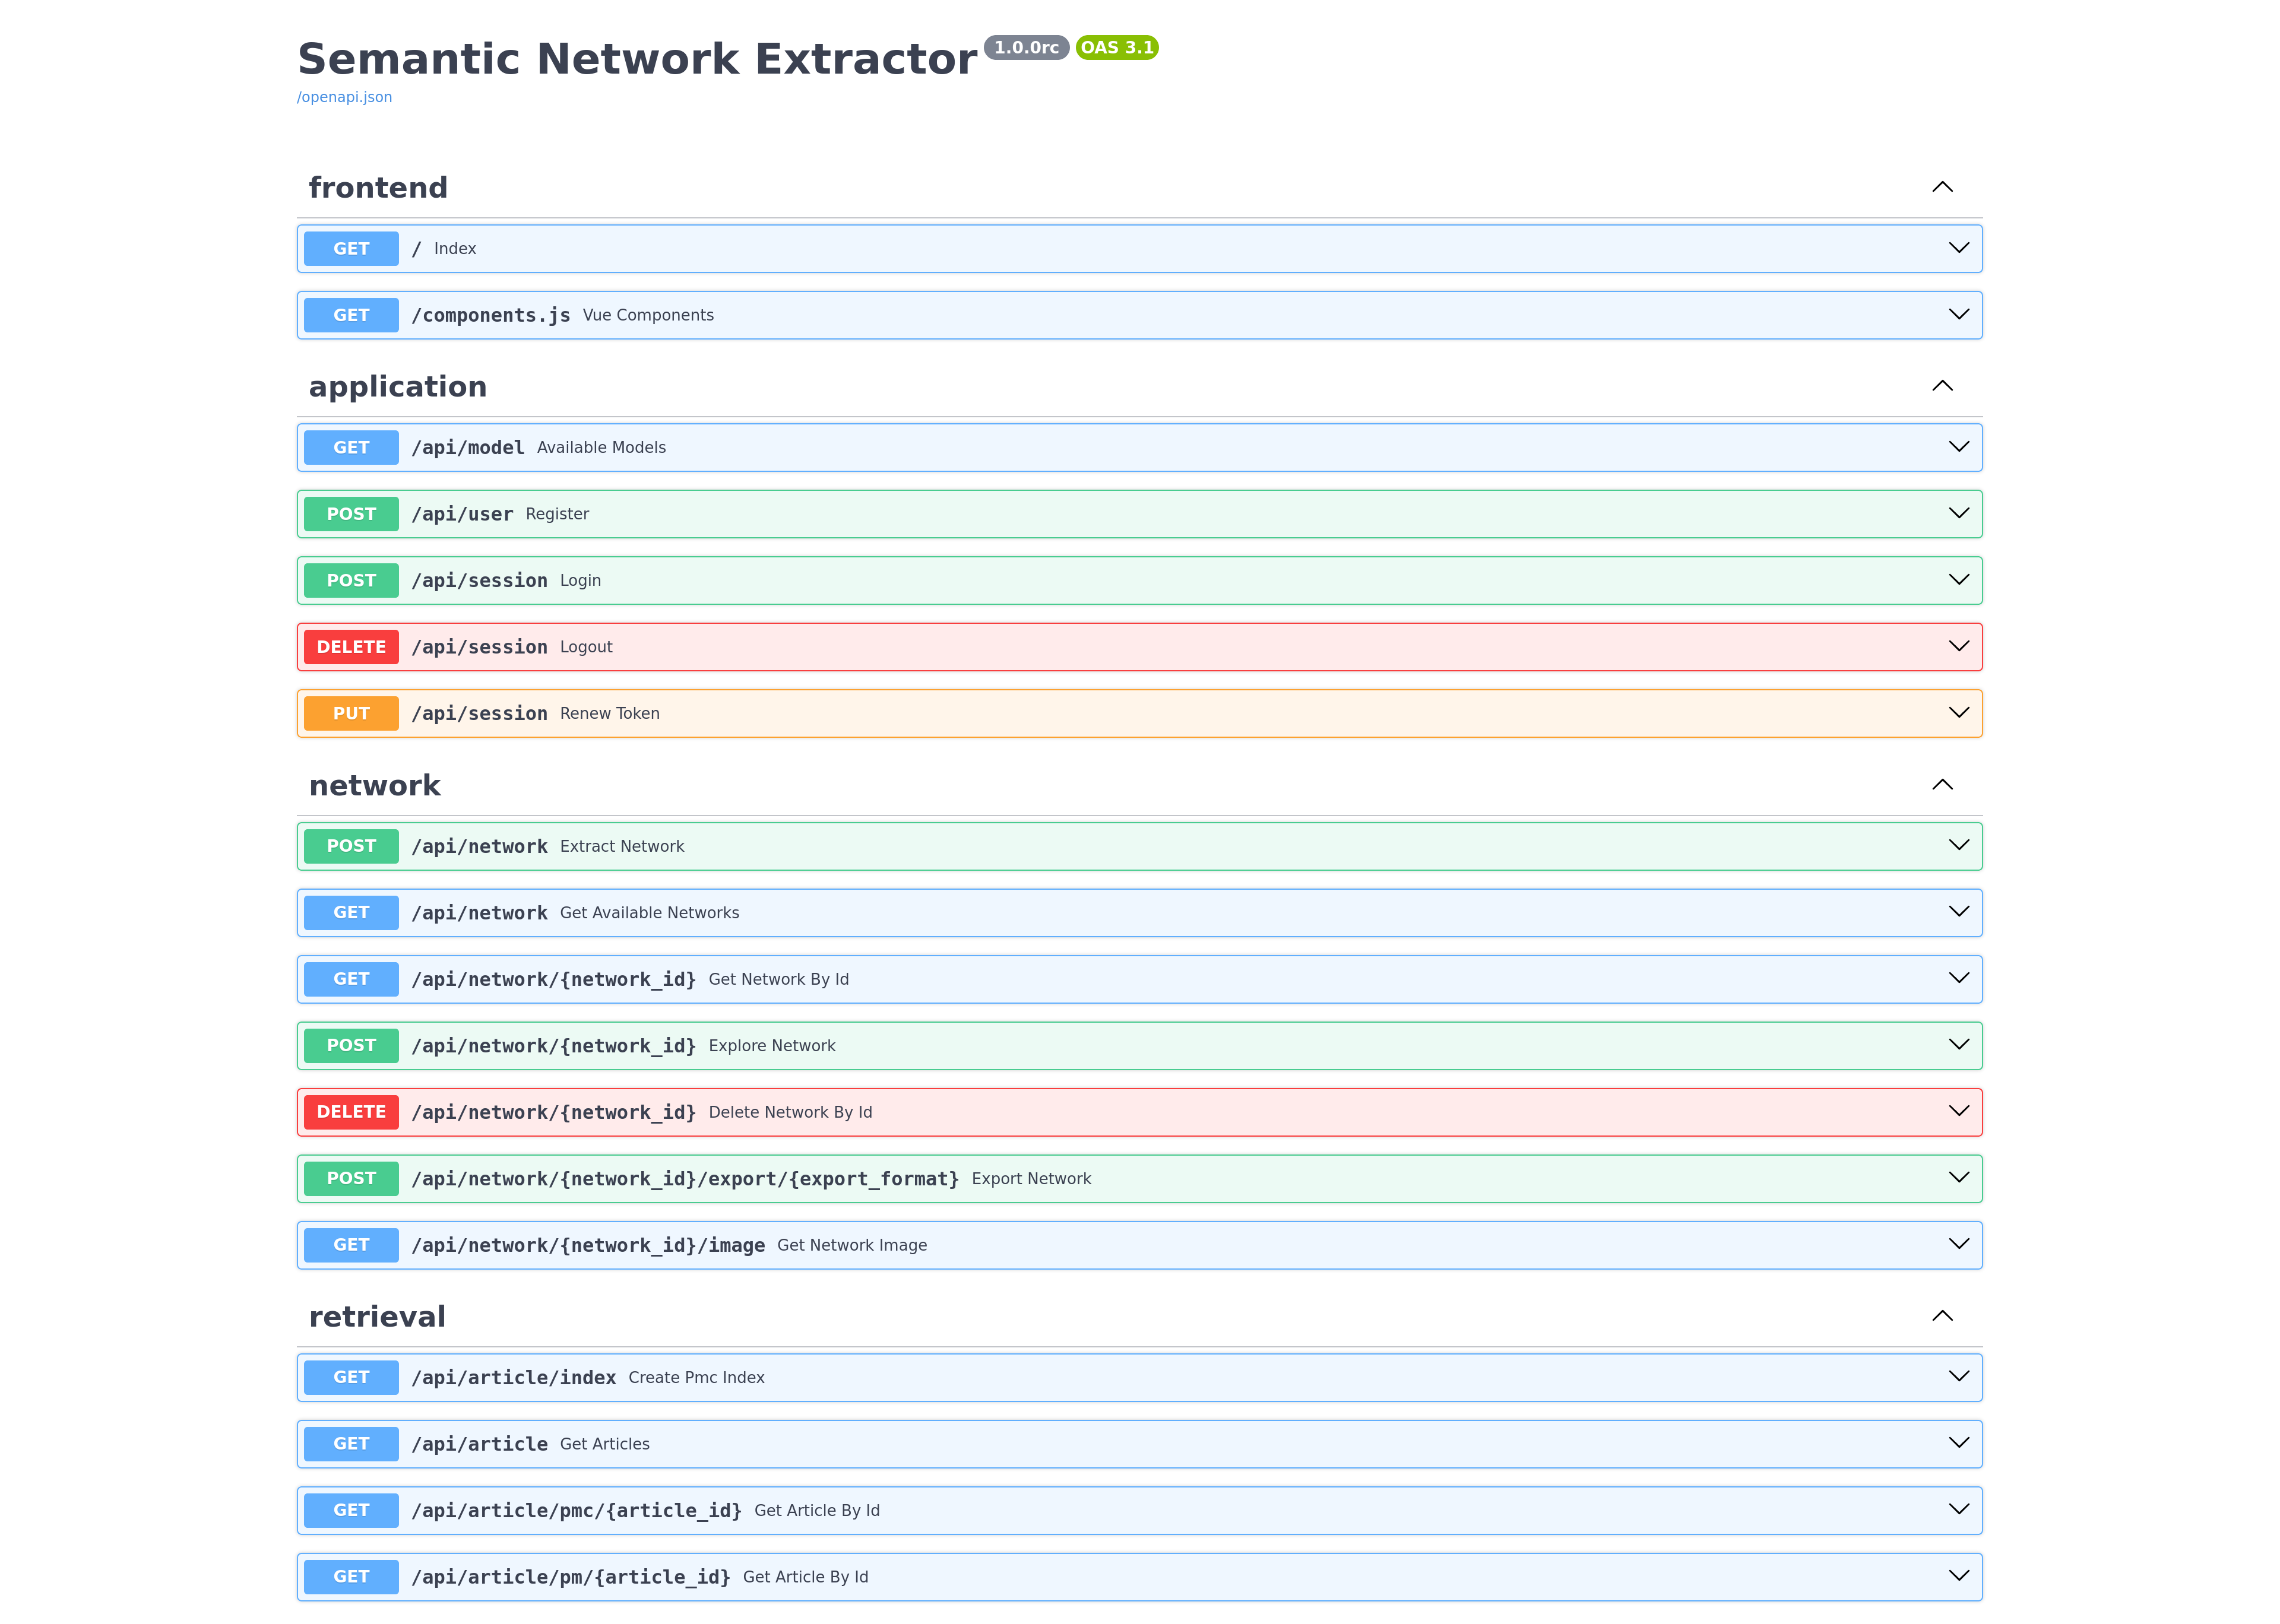Viewport: 2280px width, 1624px height.
Task: Click the GET badge for Create Pmc Index
Action: point(351,1377)
